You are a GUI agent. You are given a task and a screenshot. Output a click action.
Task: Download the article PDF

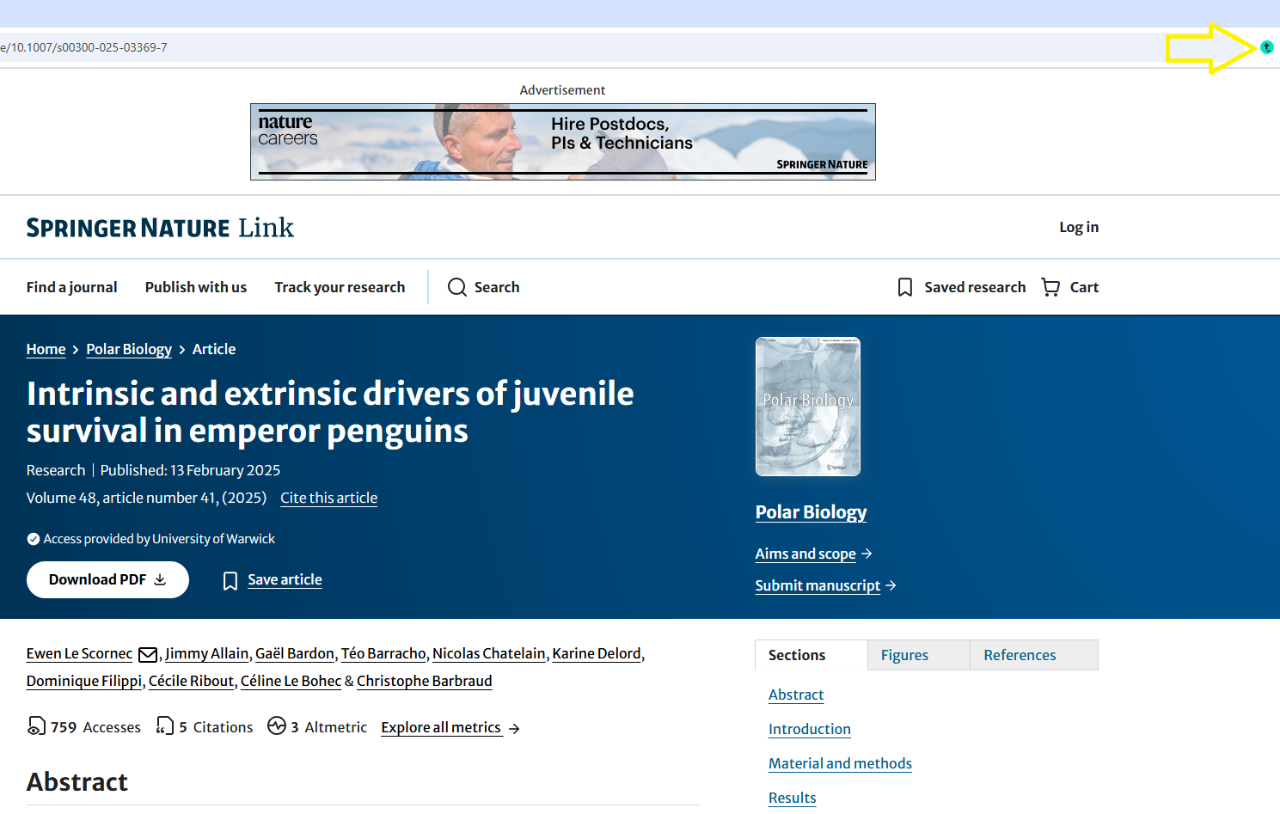pyautogui.click(x=107, y=579)
